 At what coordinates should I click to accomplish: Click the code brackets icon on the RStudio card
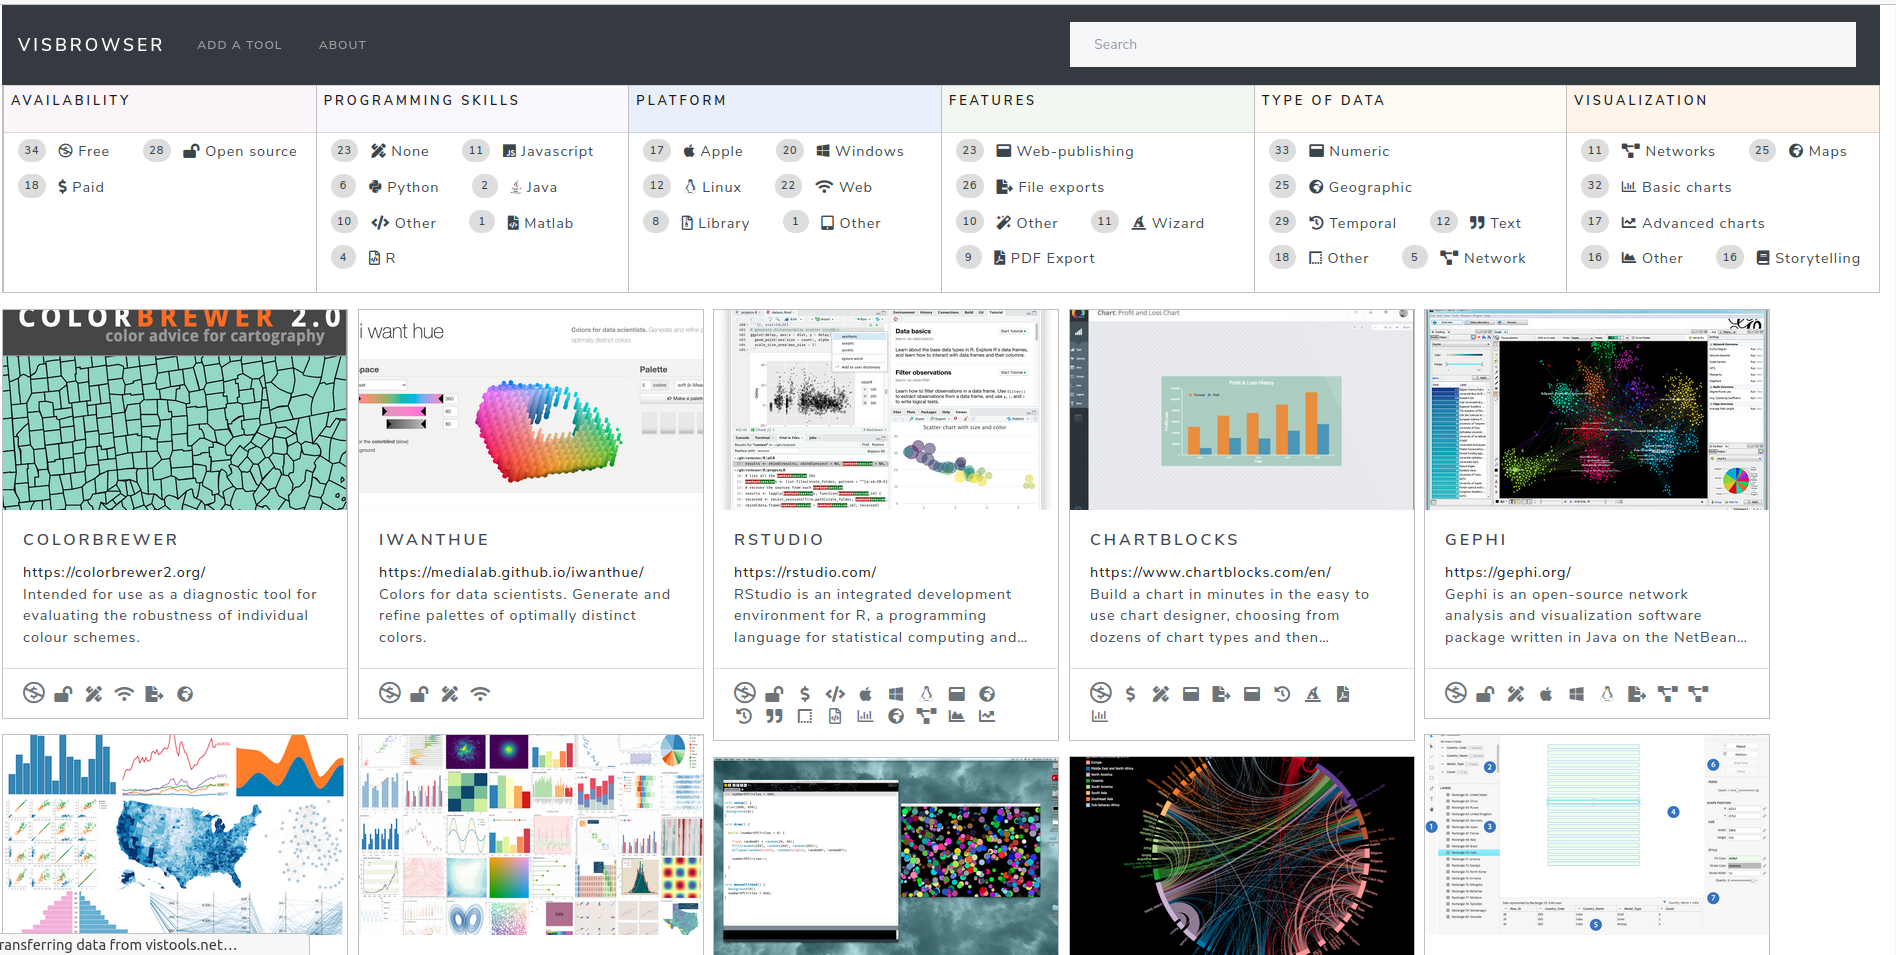pyautogui.click(x=835, y=693)
